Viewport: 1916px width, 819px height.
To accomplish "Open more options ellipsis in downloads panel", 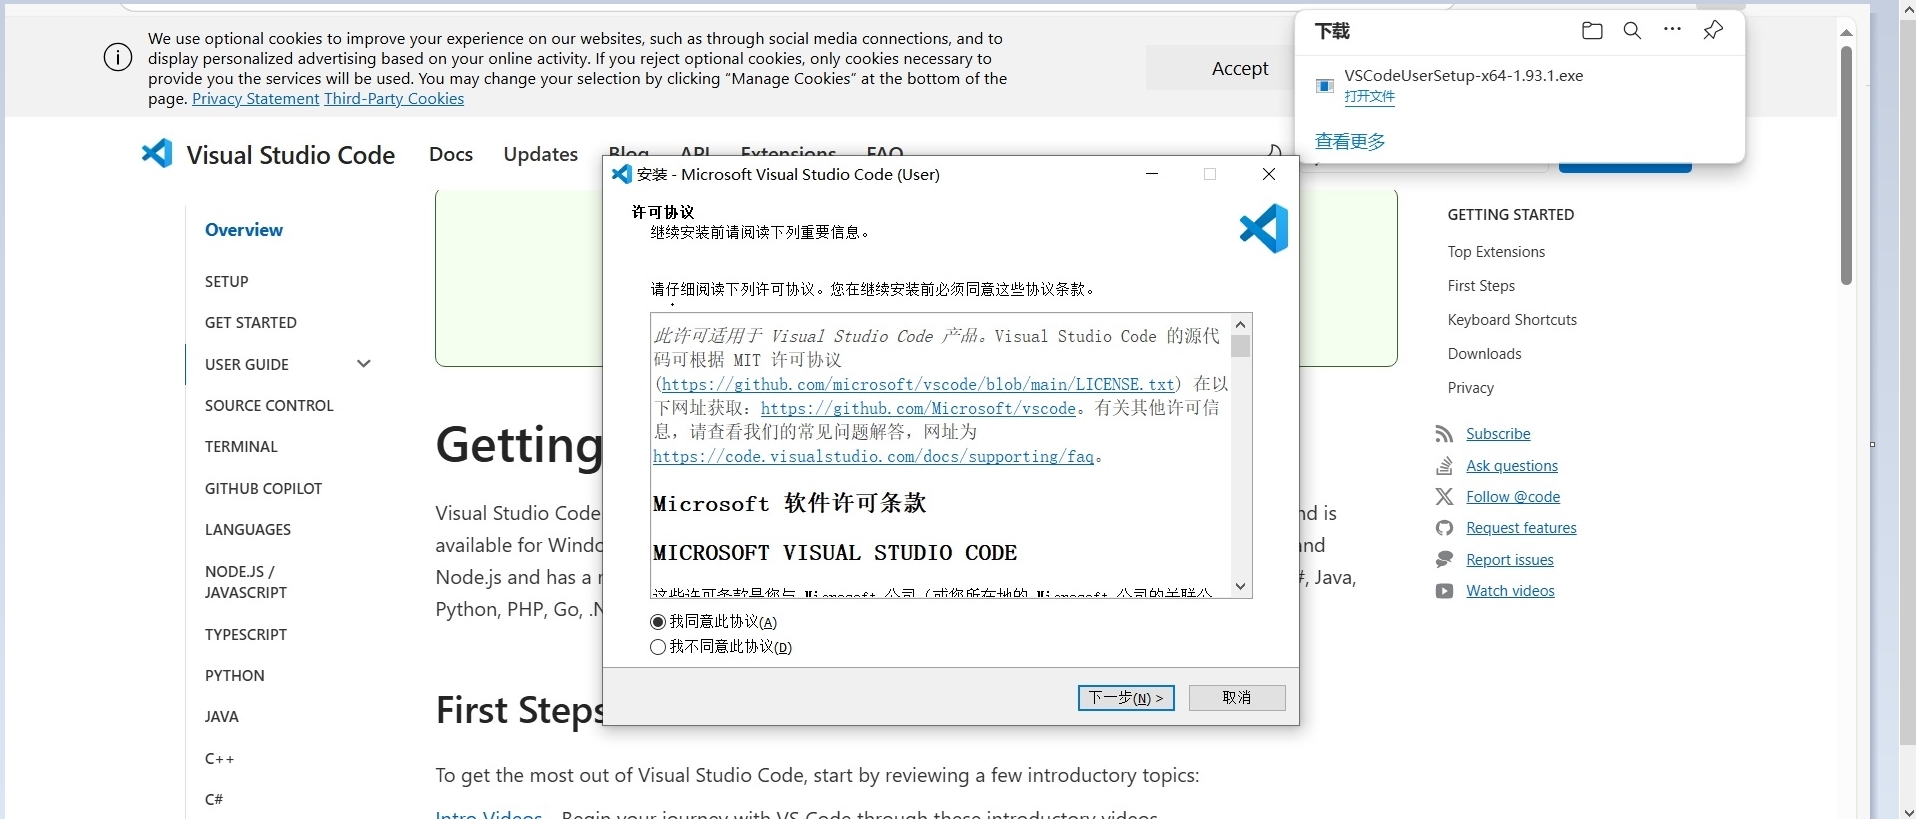I will click(x=1672, y=30).
